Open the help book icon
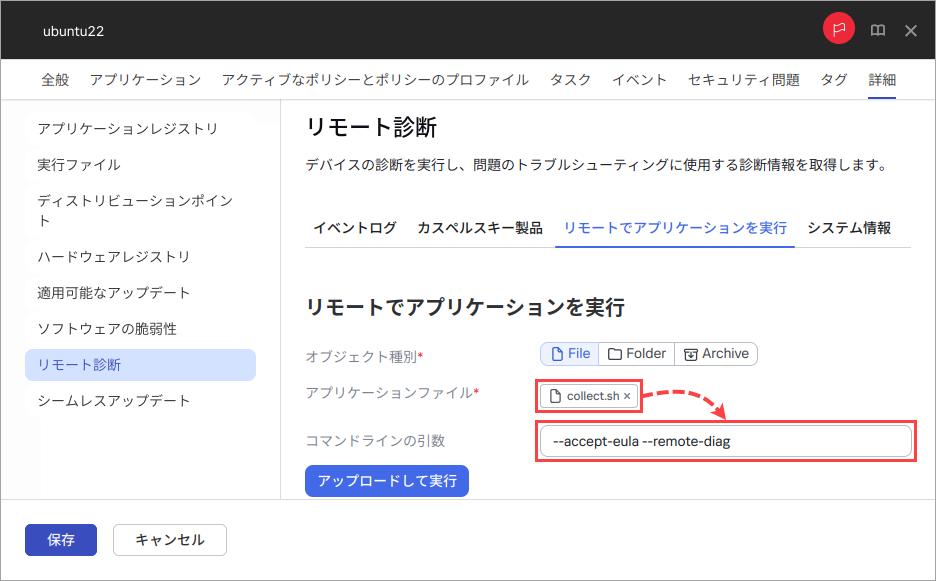Screen dimensions: 936x581 tap(878, 30)
